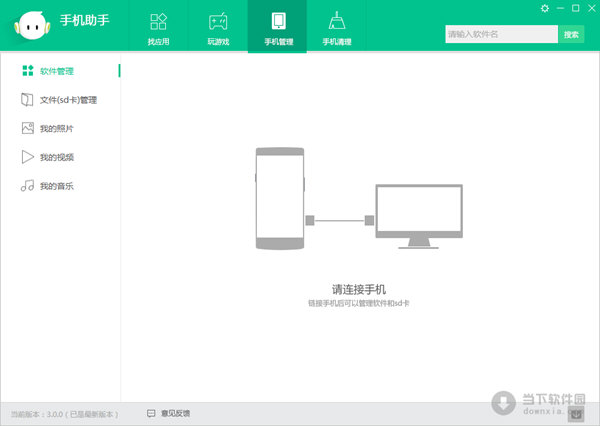
Task: Click the 手机助手 title text
Action: 85,20
